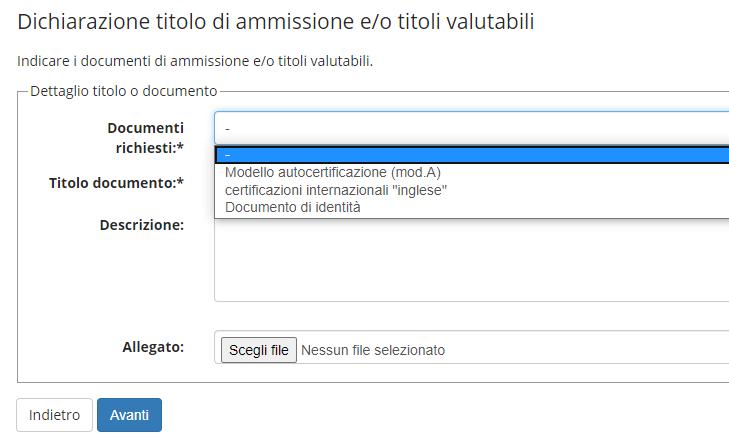This screenshot has height=443, width=729.
Task: Click inside the Descrizione text area
Action: [470, 265]
